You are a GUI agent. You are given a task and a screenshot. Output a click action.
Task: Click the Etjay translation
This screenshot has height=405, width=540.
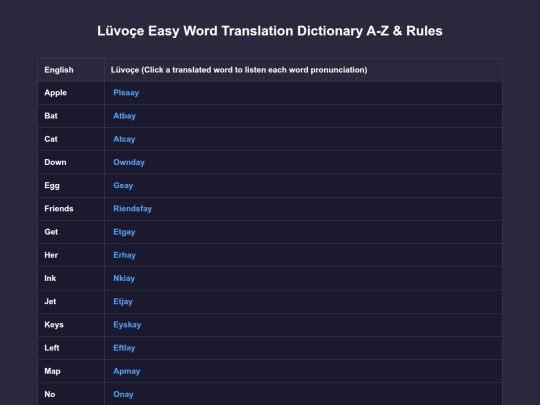[123, 302]
